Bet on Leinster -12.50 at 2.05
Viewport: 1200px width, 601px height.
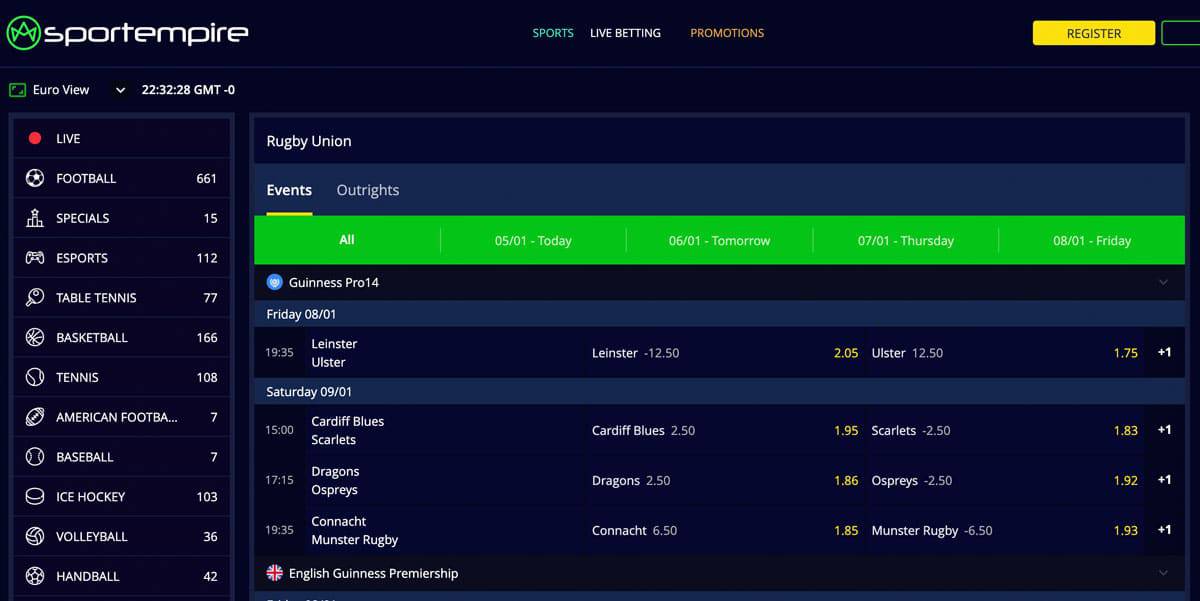pos(725,353)
